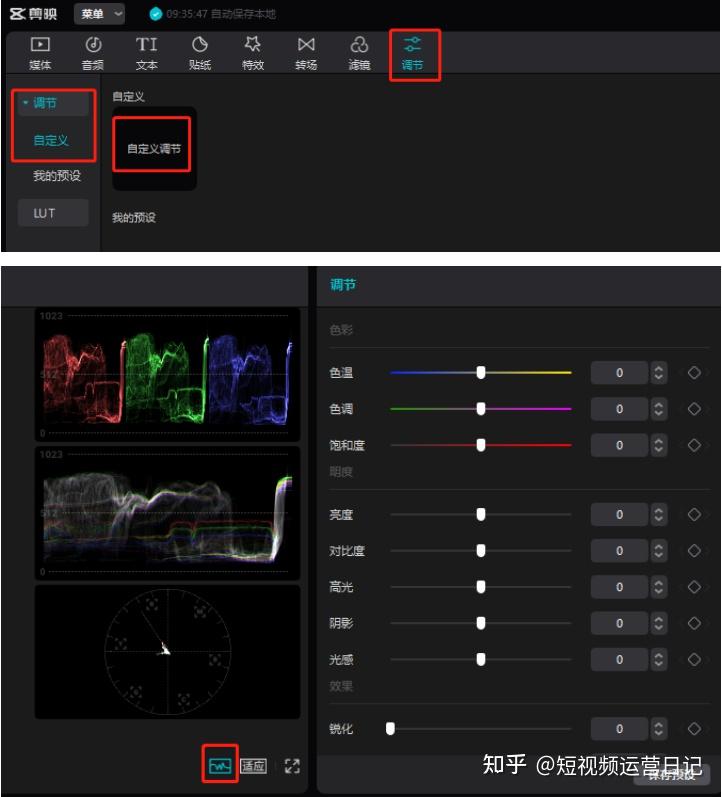Image resolution: width=722 pixels, height=797 pixels.
Task: Switch to 调节 panel tab
Action: (x=343, y=284)
